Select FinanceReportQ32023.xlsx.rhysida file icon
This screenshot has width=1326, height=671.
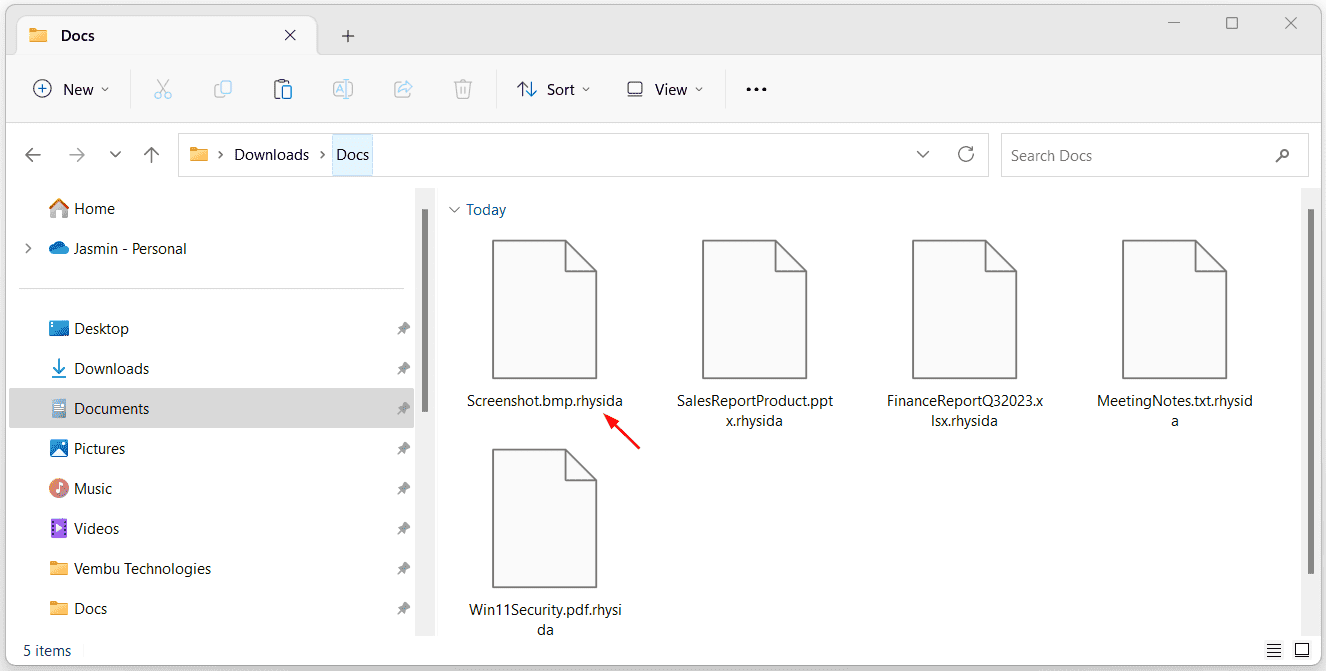coord(964,309)
